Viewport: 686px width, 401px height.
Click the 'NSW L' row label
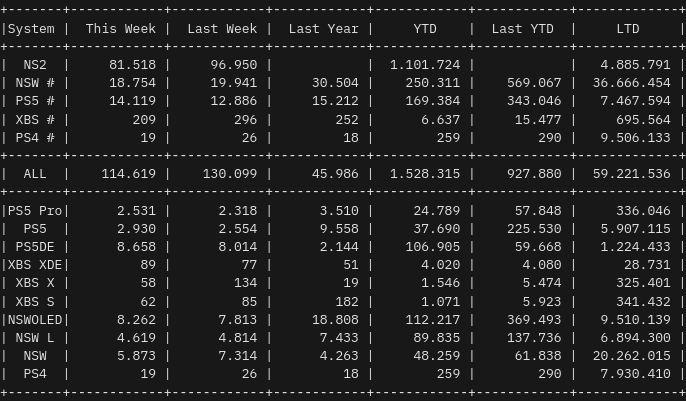click(x=35, y=338)
